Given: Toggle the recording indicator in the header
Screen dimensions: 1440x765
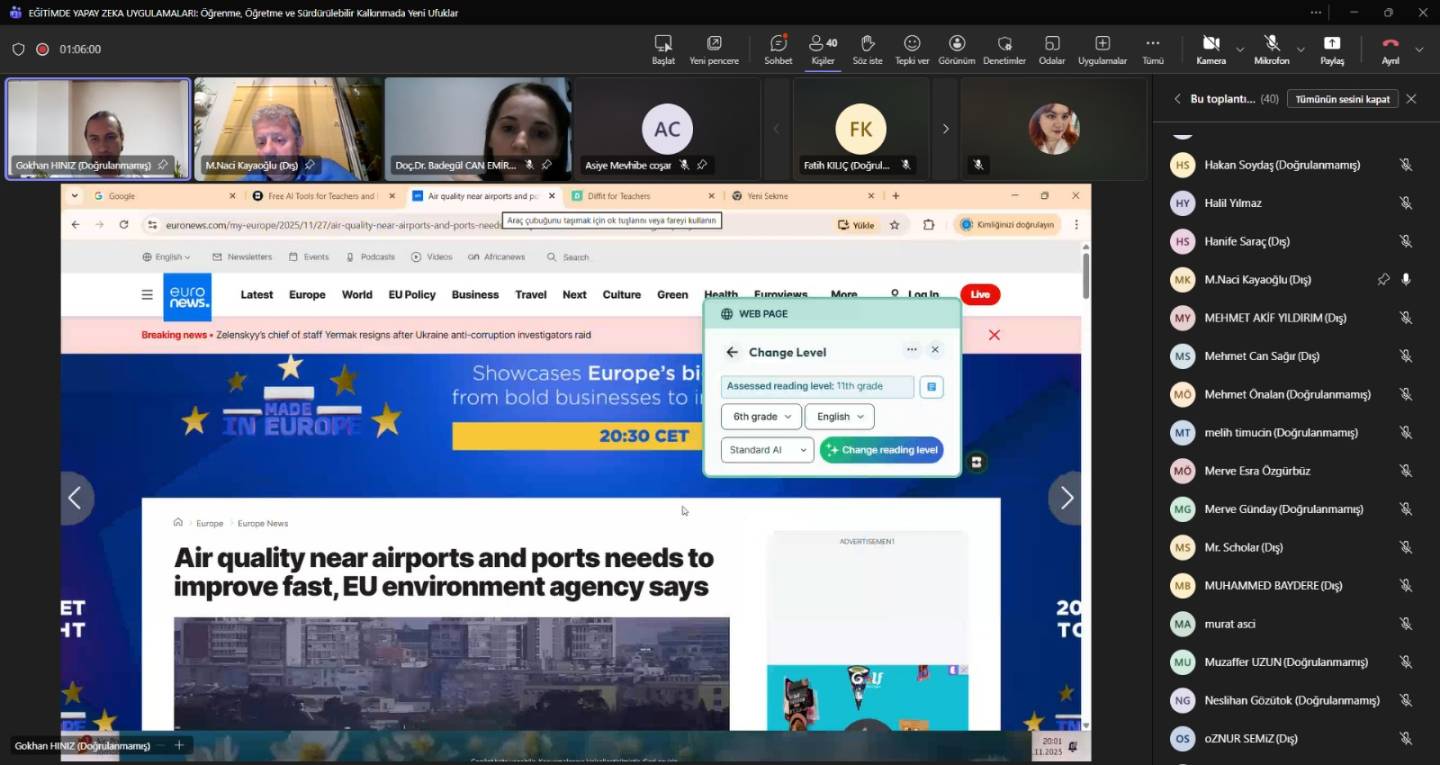Looking at the screenshot, I should pyautogui.click(x=43, y=49).
